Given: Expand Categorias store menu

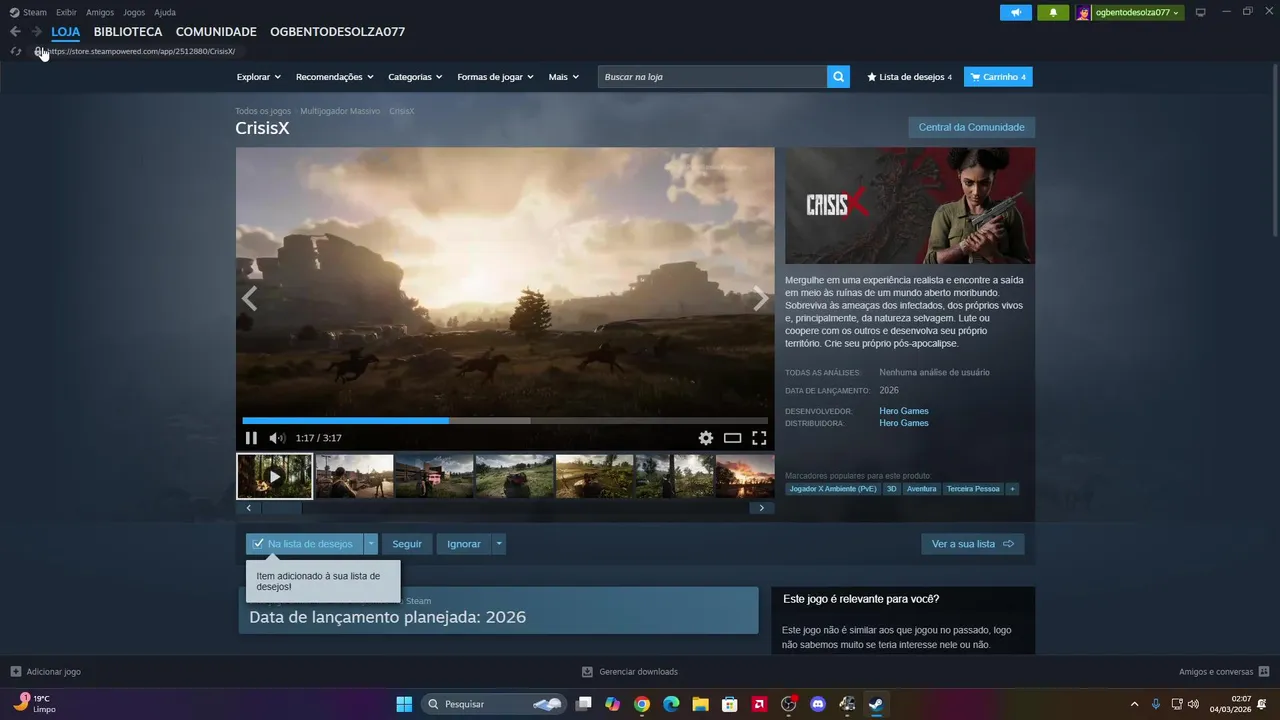Looking at the screenshot, I should tap(415, 77).
